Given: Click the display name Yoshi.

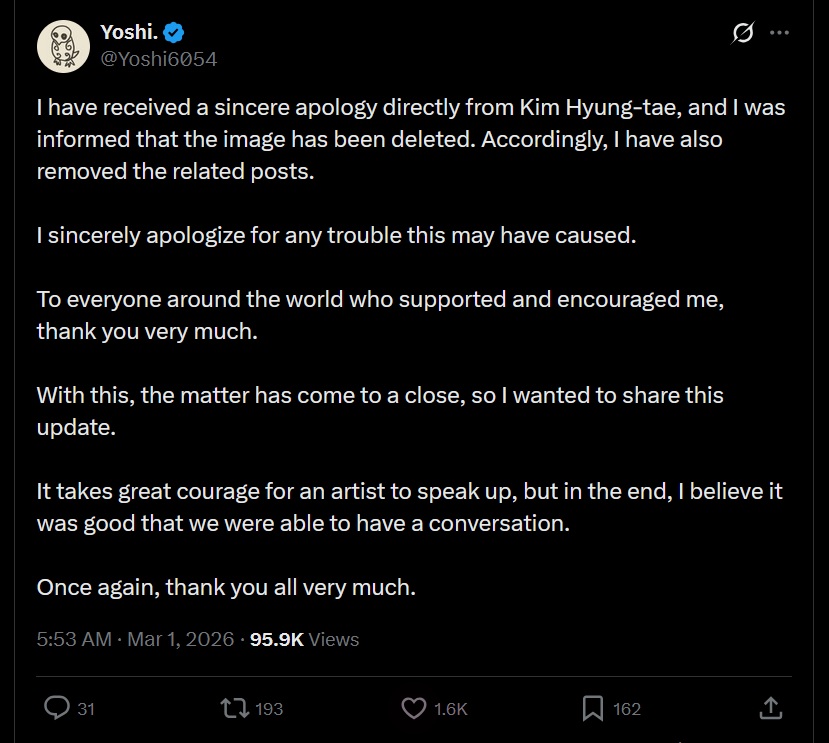Looking at the screenshot, I should pos(129,32).
